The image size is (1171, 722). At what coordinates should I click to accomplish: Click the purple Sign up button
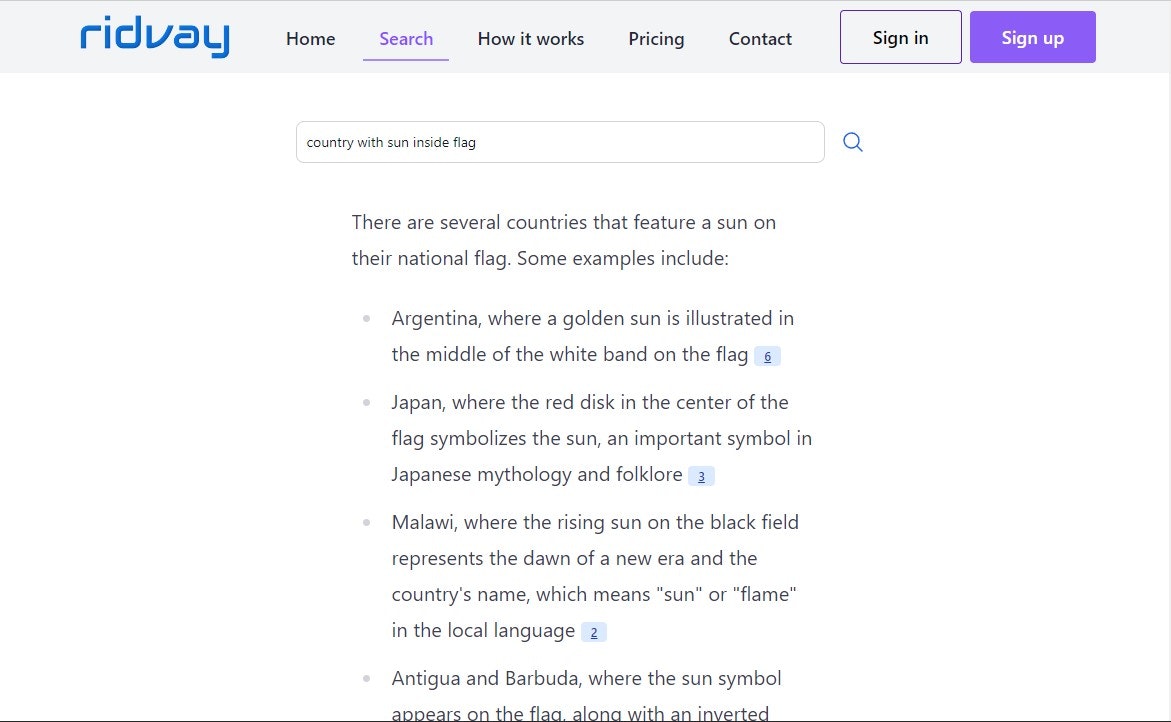click(x=1033, y=37)
